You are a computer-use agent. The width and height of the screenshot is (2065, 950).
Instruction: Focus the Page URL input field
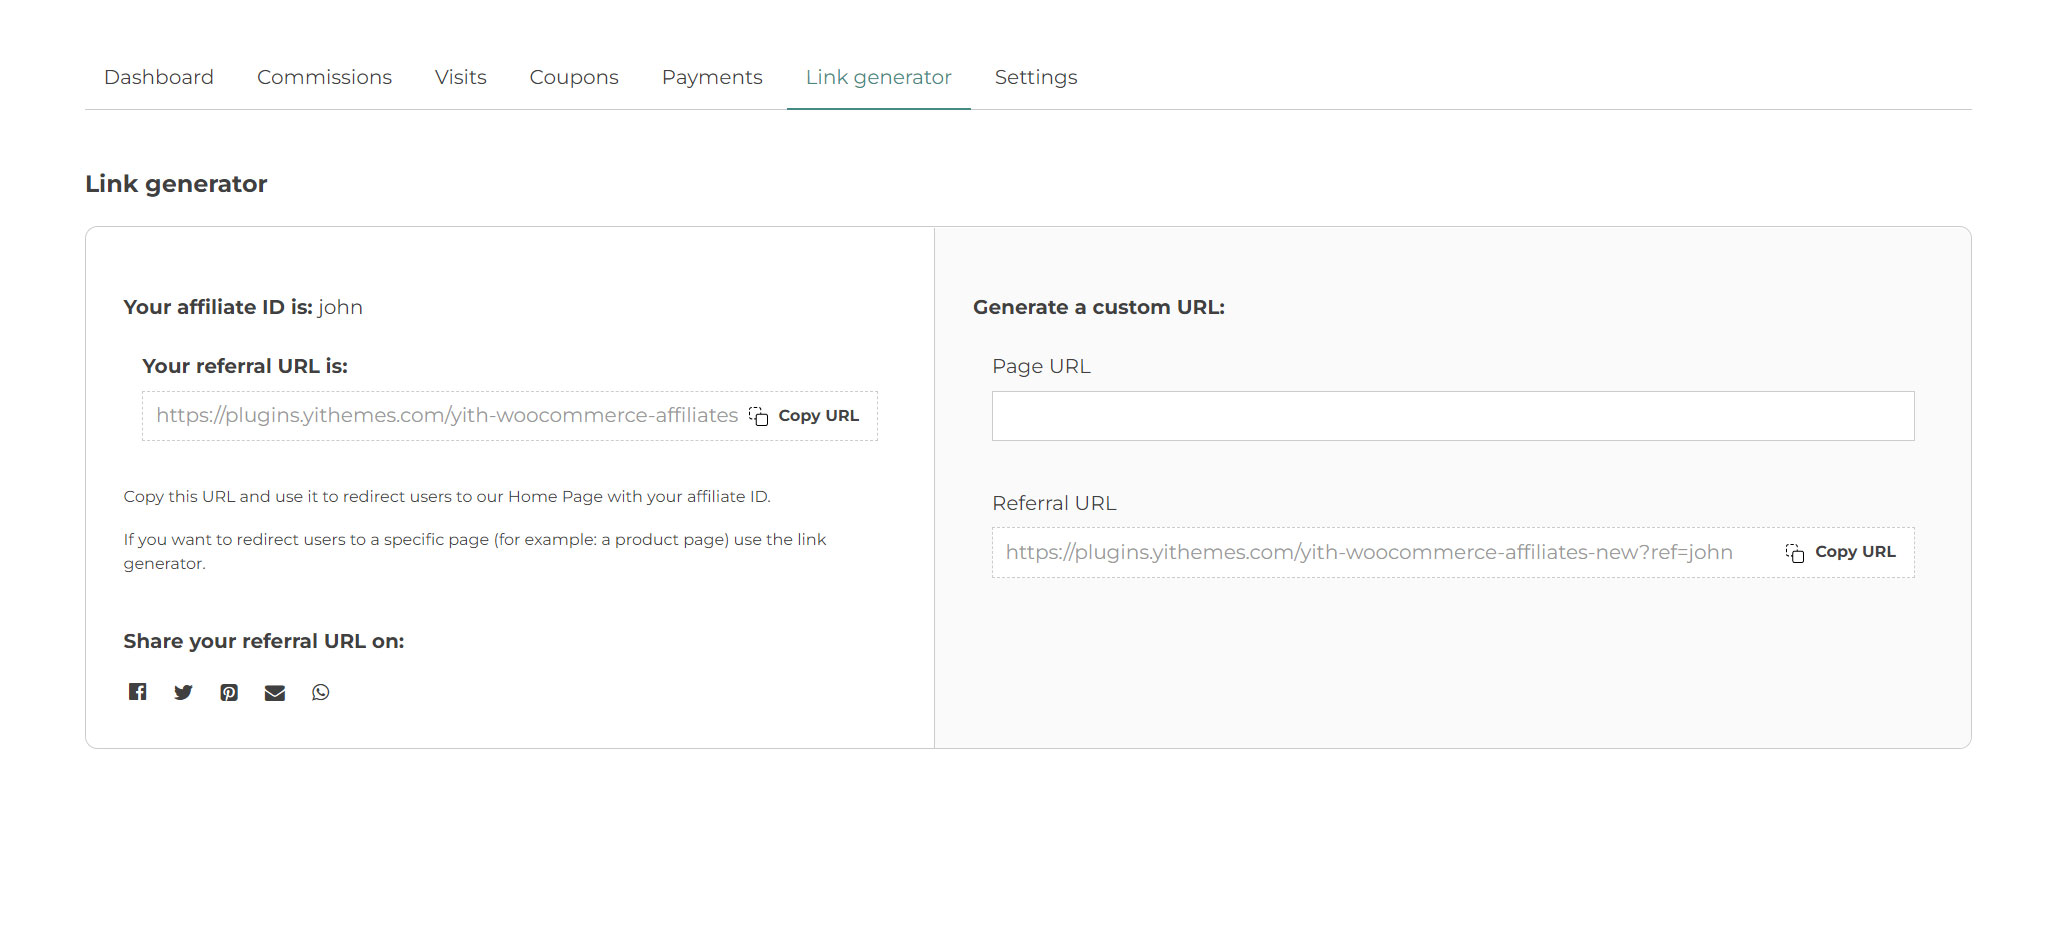1452,416
